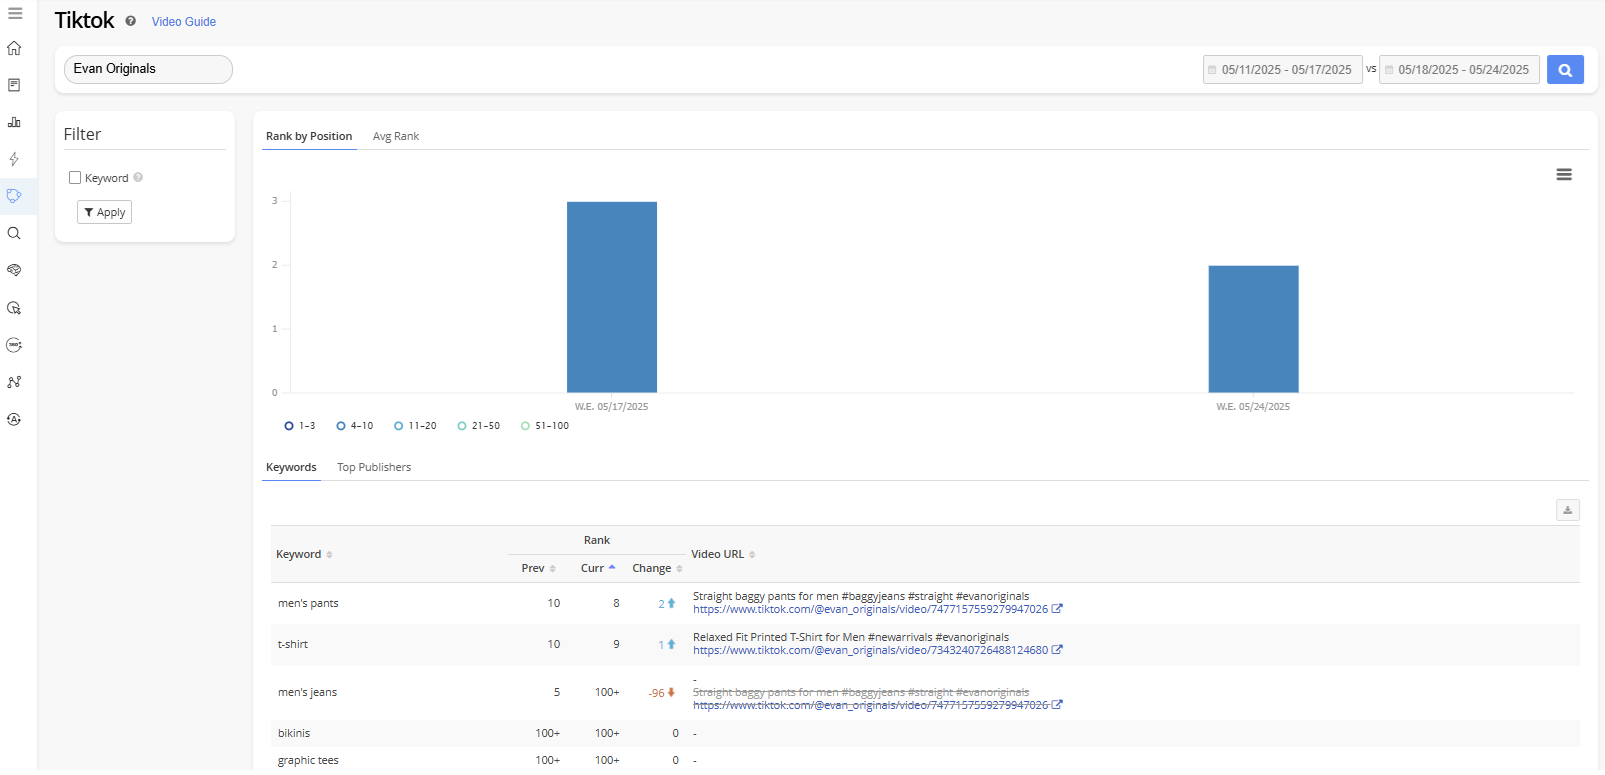Viewport: 1605px width, 775px height.
Task: Open the bar chart sidebar icon
Action: tap(14, 122)
